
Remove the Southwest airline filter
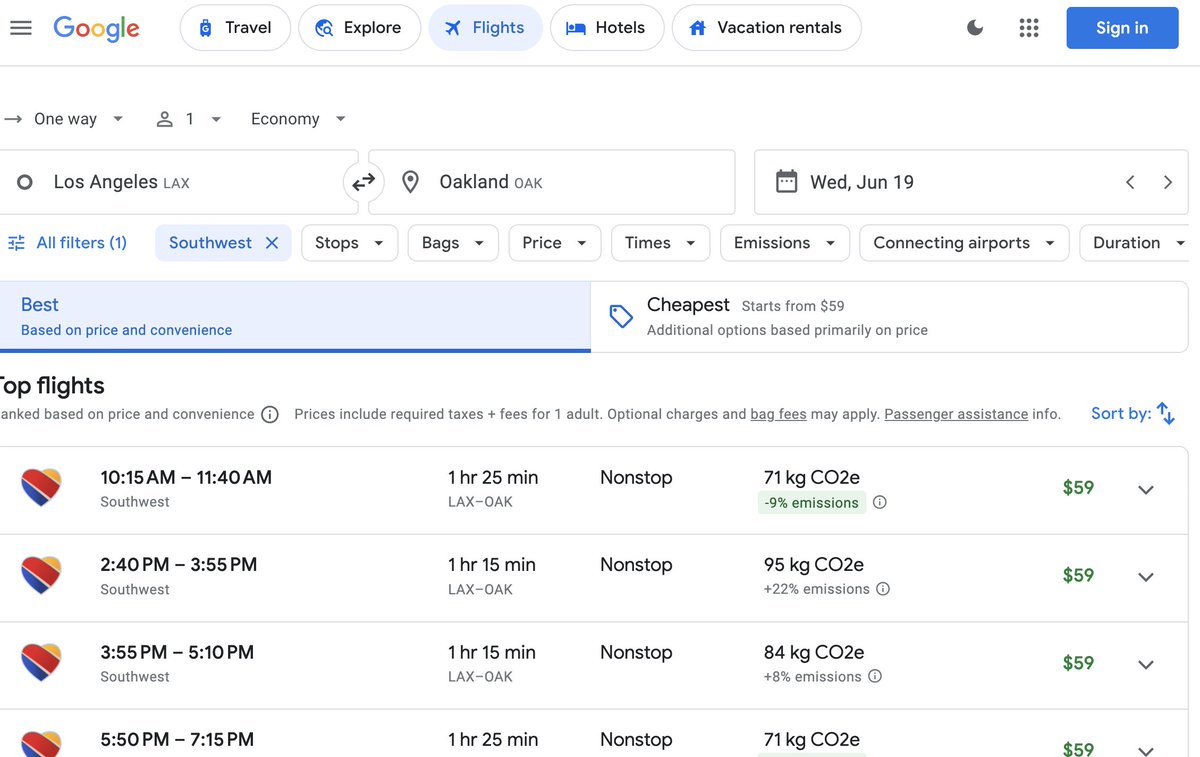pyautogui.click(x=272, y=243)
